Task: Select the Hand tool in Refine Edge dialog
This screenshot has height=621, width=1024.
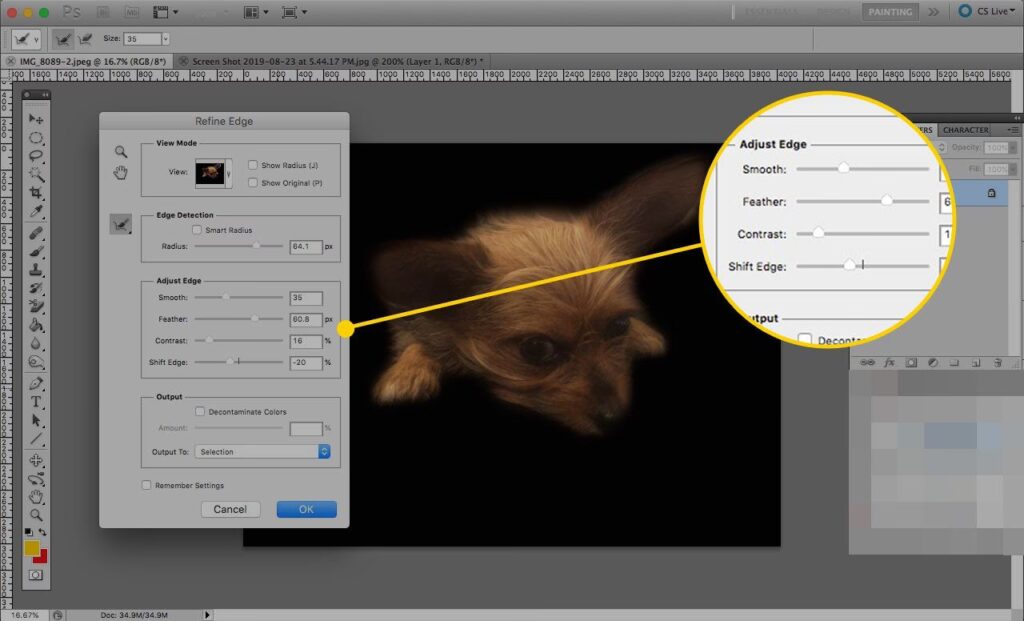Action: point(120,173)
